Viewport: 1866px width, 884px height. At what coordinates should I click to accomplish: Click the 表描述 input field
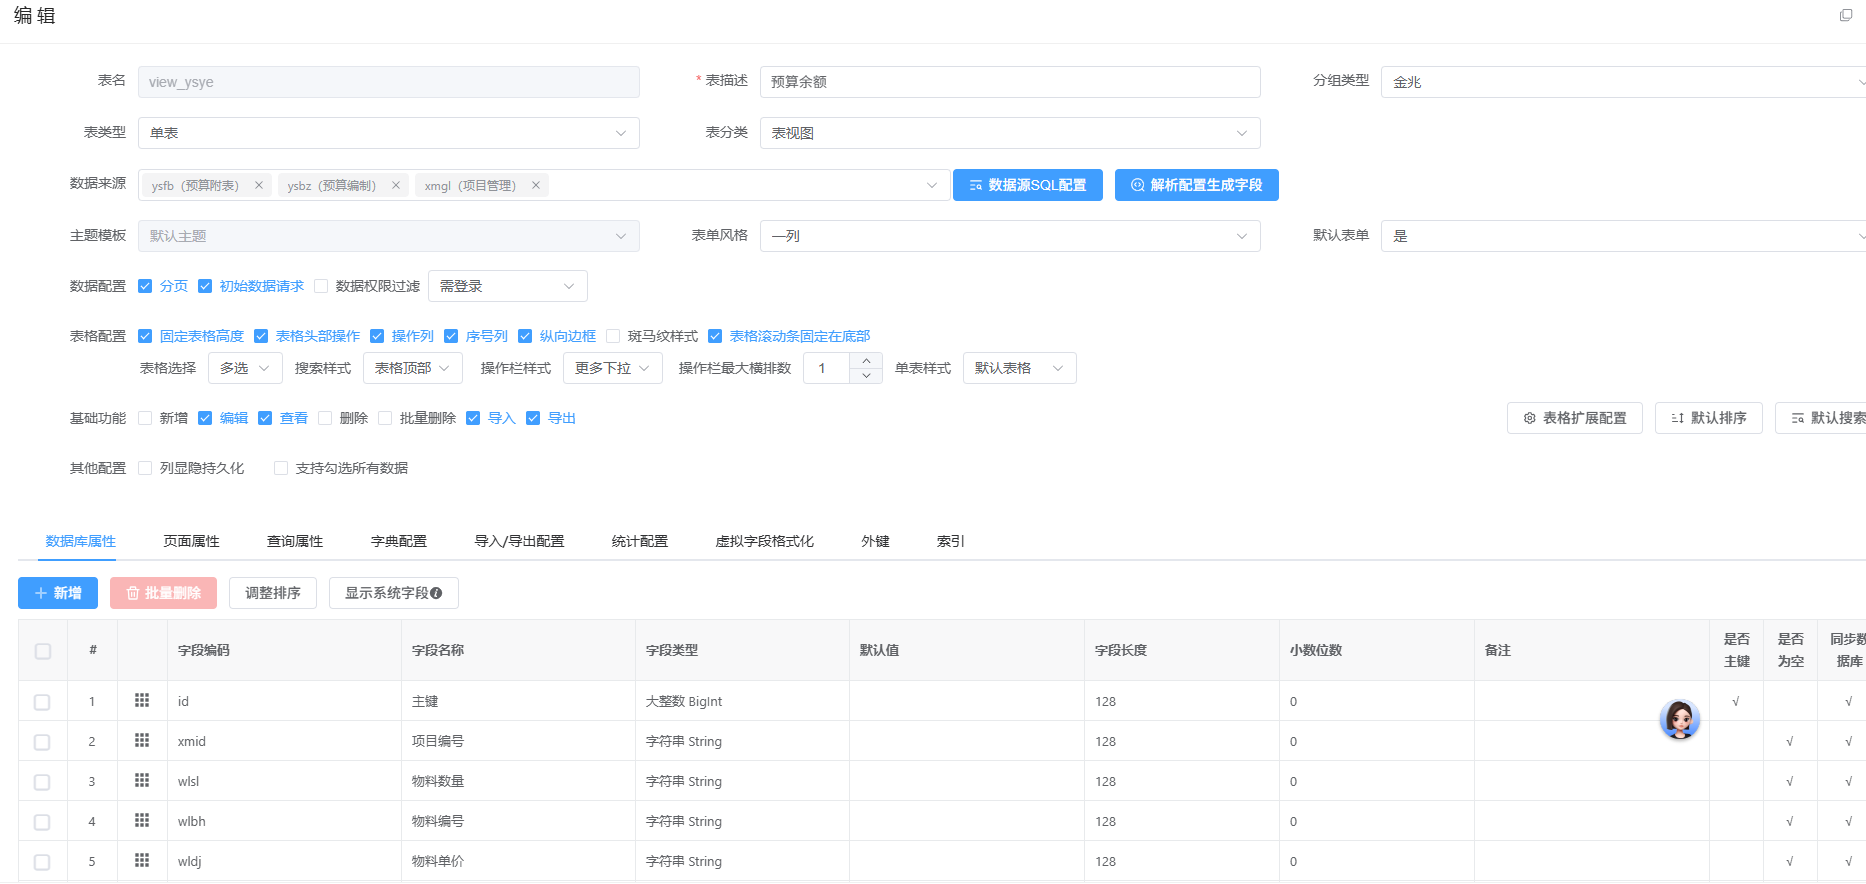1009,82
